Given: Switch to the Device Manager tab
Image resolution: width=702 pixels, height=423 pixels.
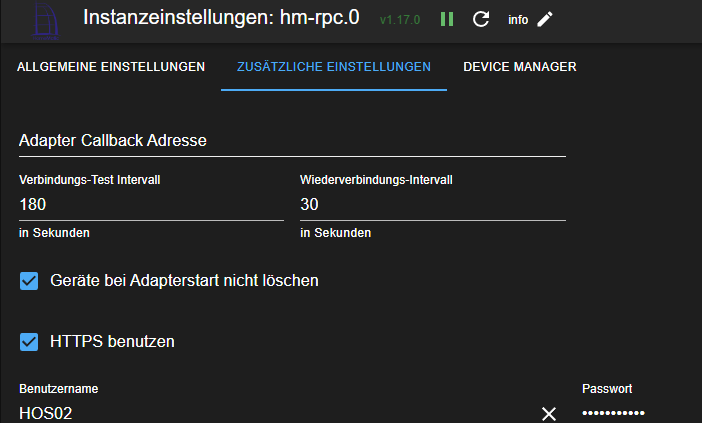Looking at the screenshot, I should coord(519,67).
